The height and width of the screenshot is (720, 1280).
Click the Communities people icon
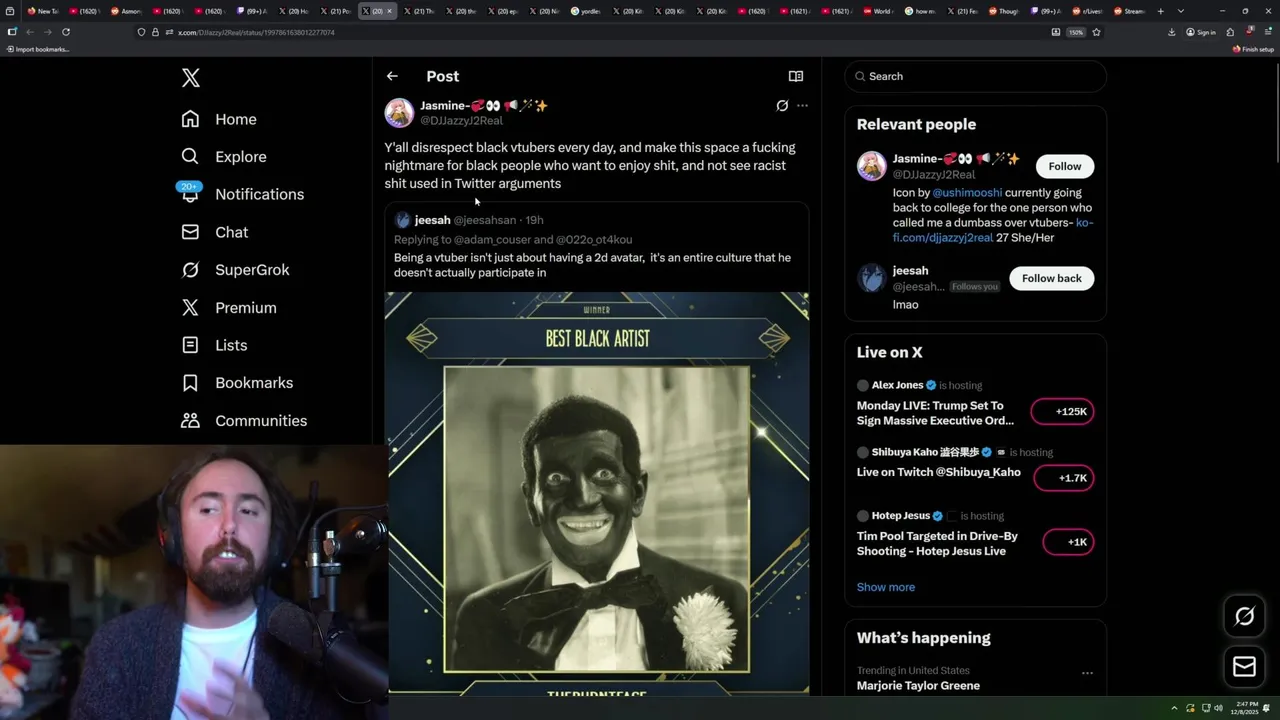[x=190, y=421]
